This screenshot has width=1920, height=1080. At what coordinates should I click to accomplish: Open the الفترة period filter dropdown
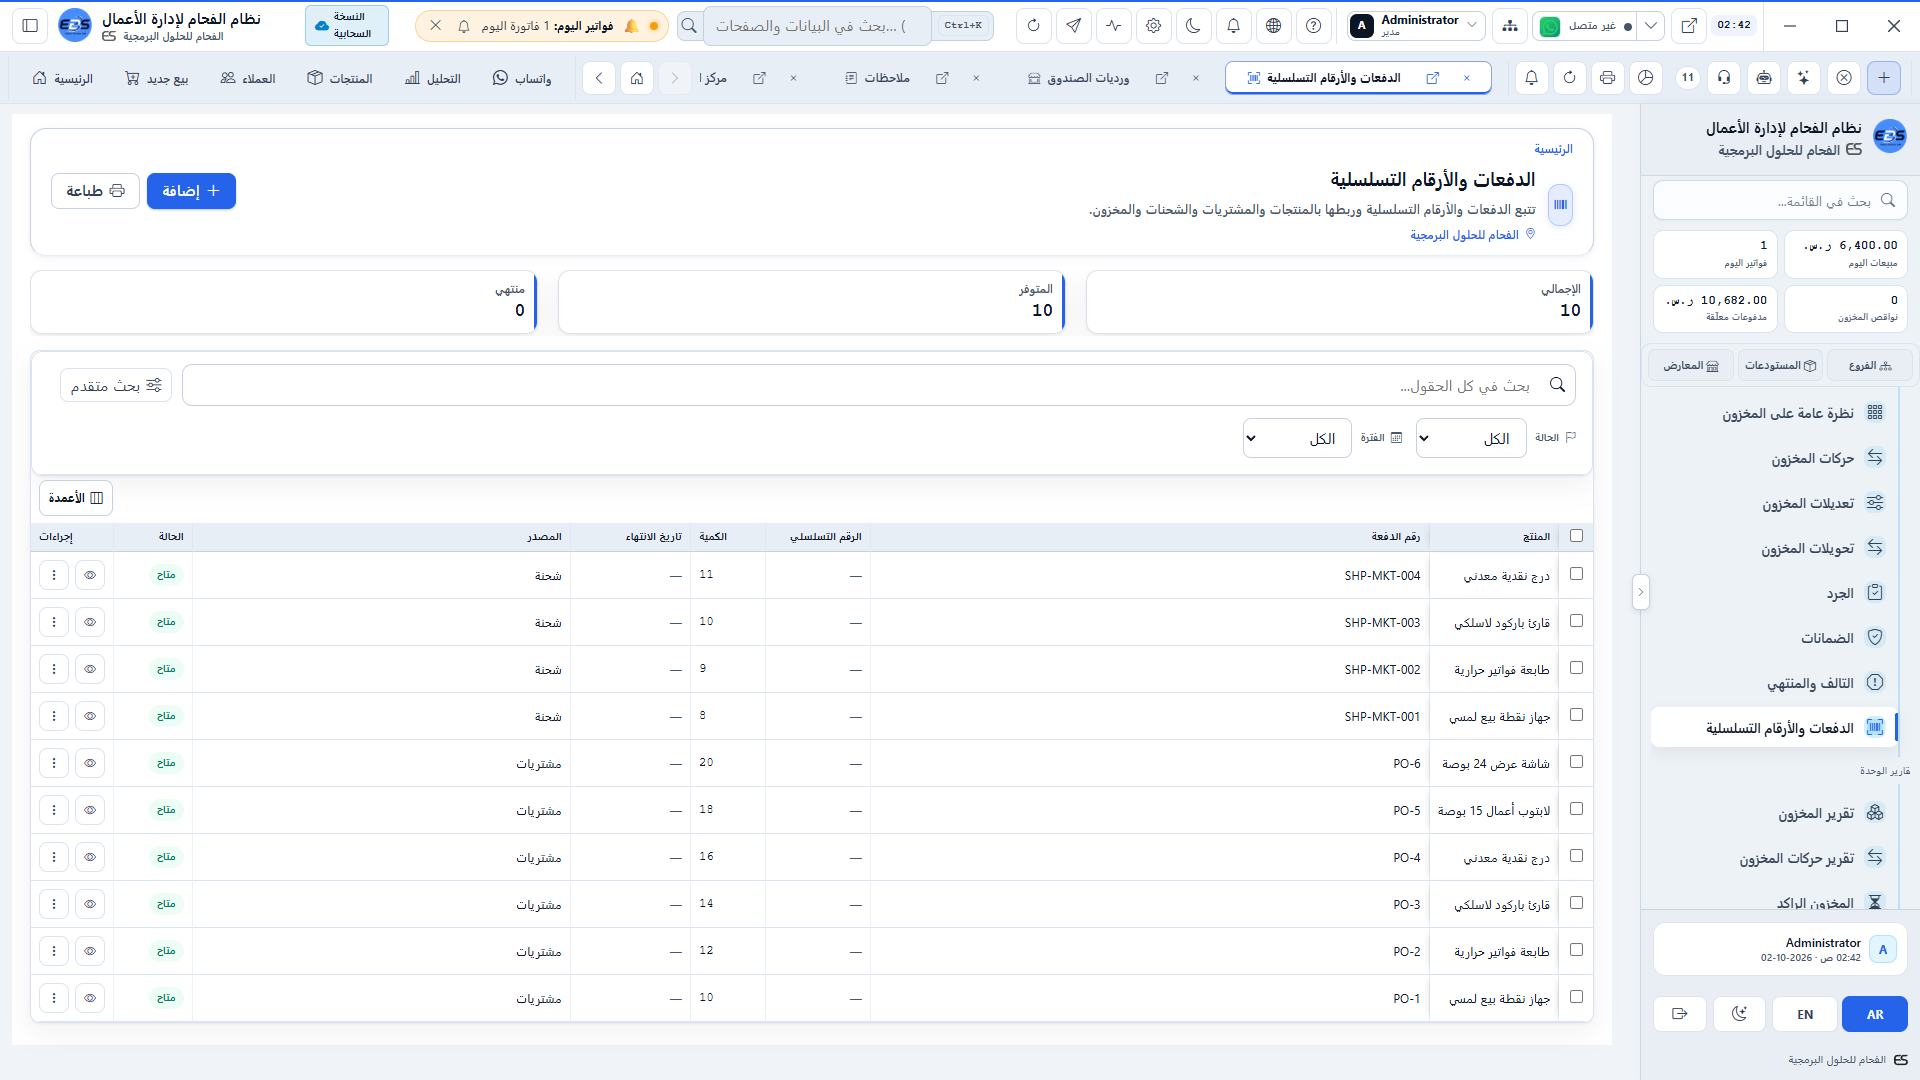[1297, 438]
